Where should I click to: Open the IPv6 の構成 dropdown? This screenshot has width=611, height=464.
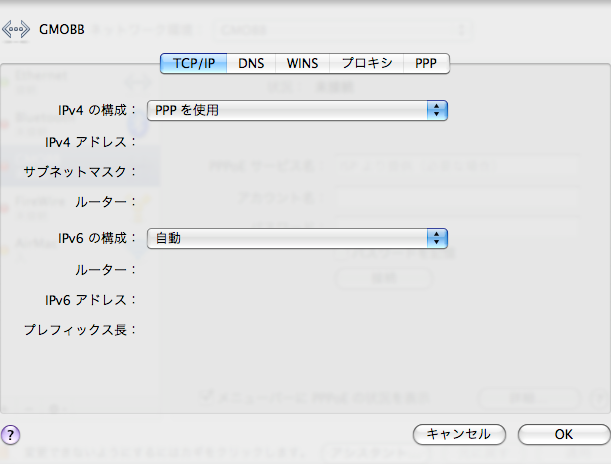(x=297, y=238)
